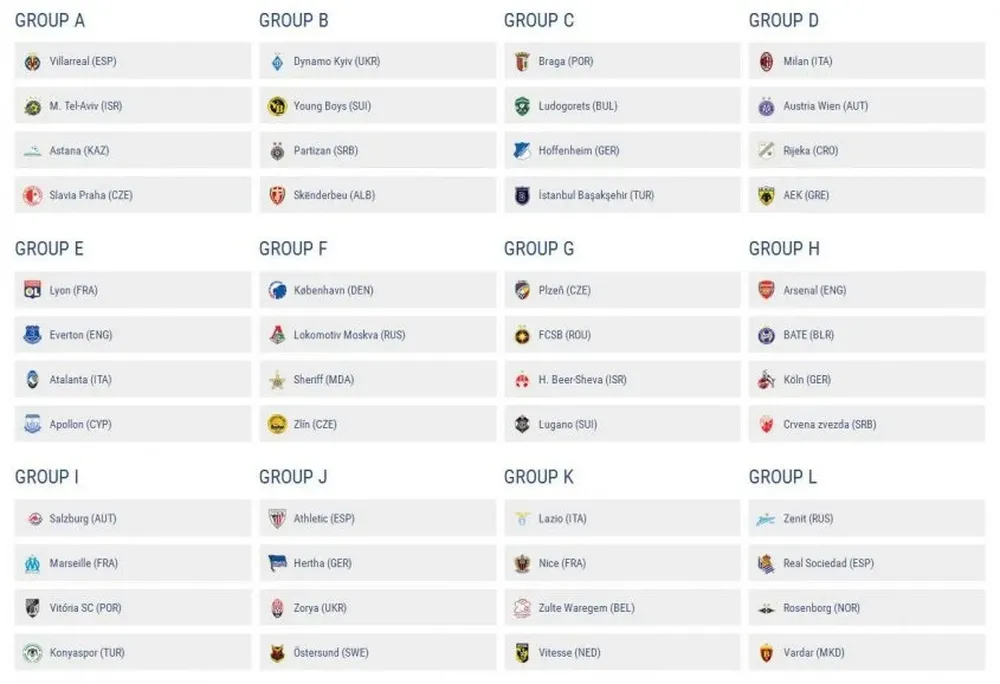1000x684 pixels.
Task: Click the GROUP G heading
Action: pyautogui.click(x=539, y=249)
